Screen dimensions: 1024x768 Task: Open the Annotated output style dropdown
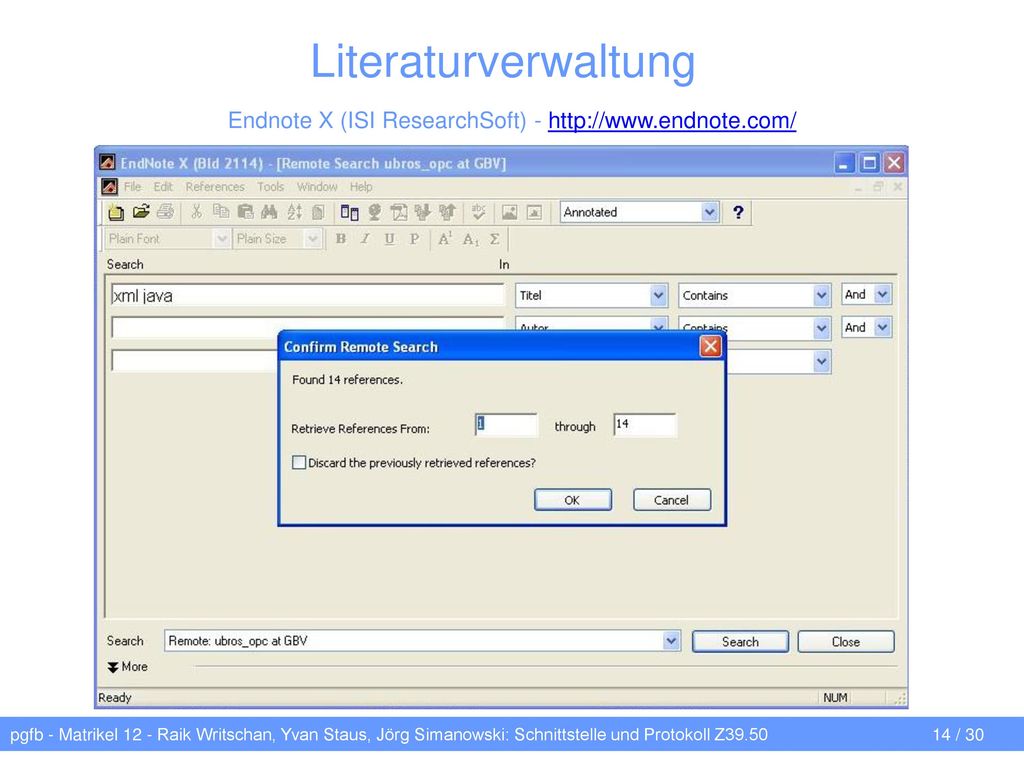tap(709, 212)
